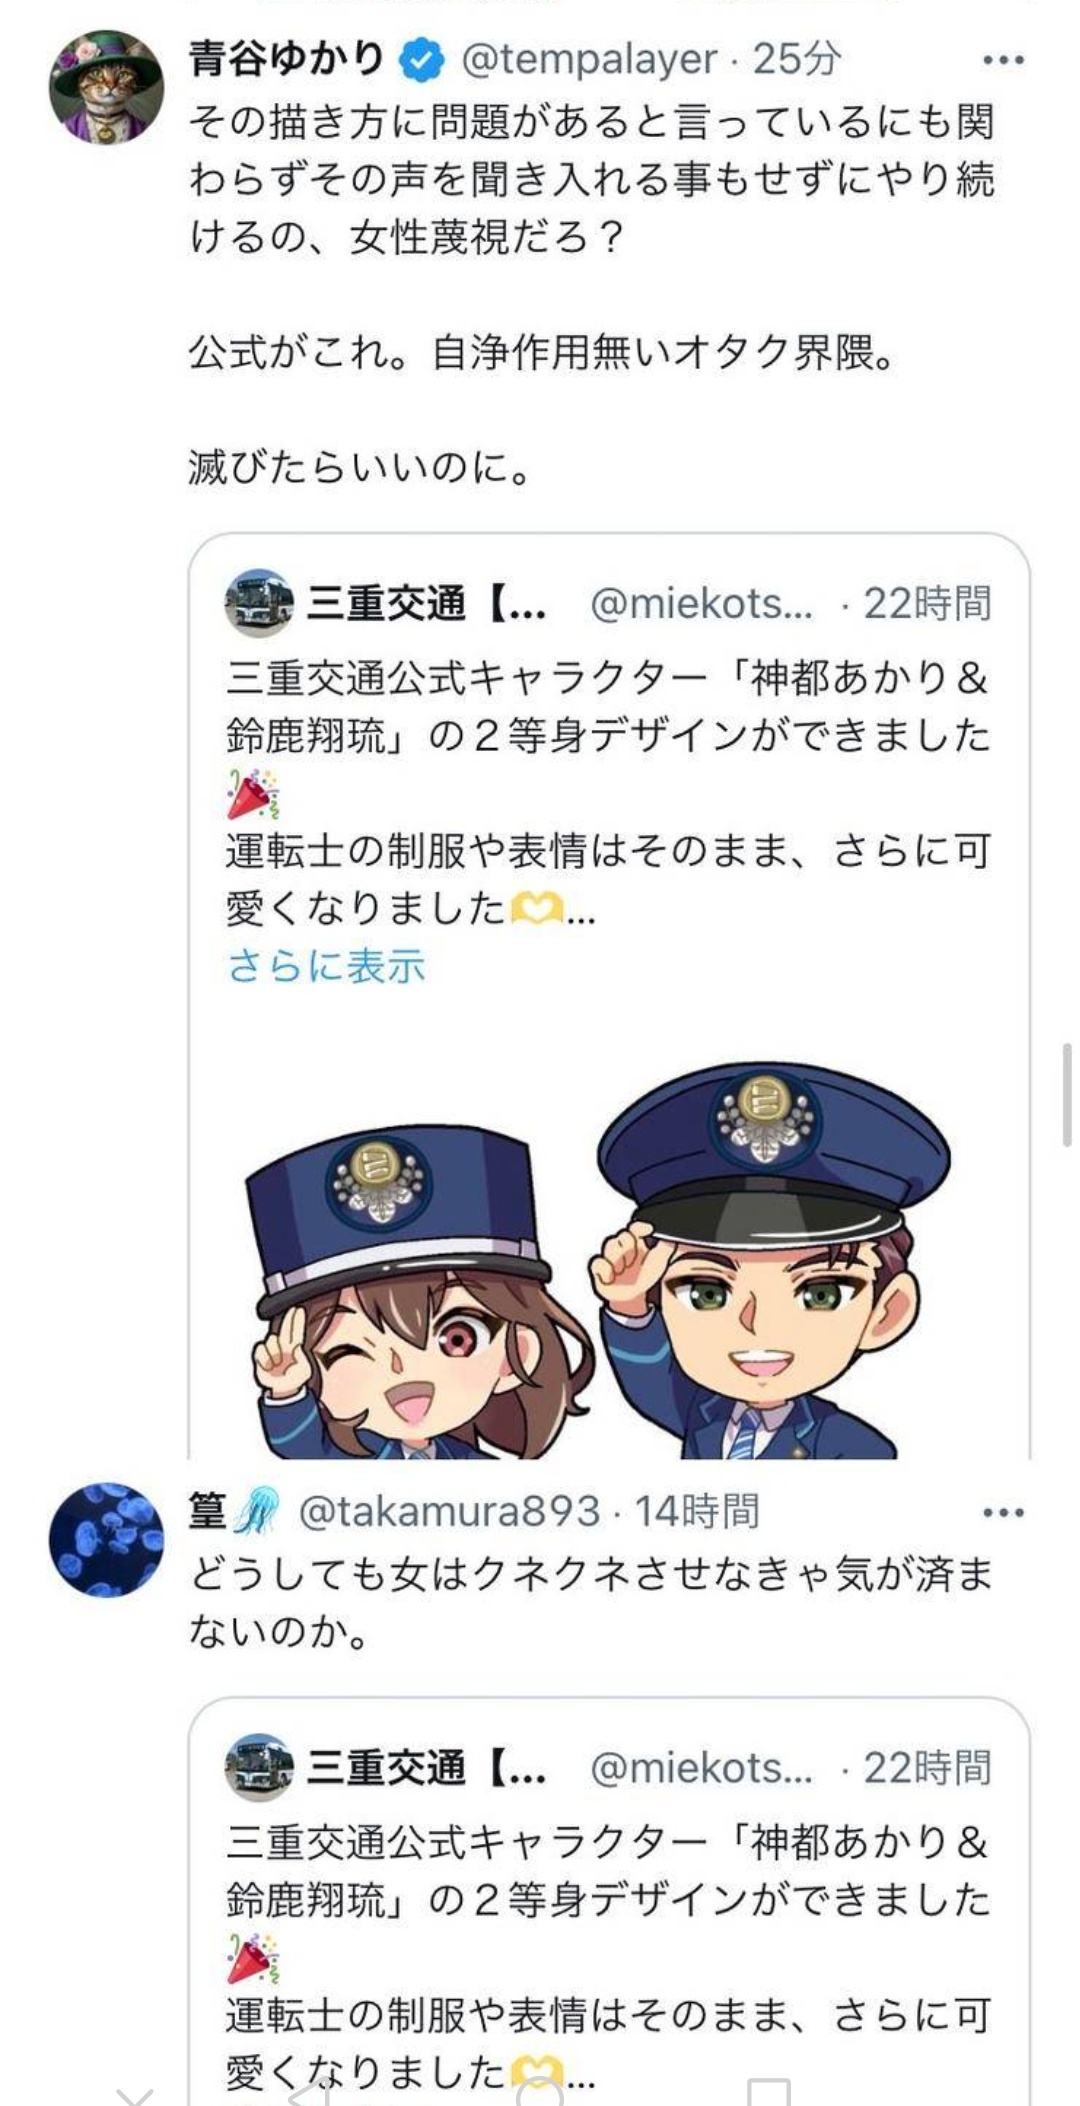The width and height of the screenshot is (1080, 2106).
Task: Open the winking girl character illustration
Action: click(x=420, y=1290)
